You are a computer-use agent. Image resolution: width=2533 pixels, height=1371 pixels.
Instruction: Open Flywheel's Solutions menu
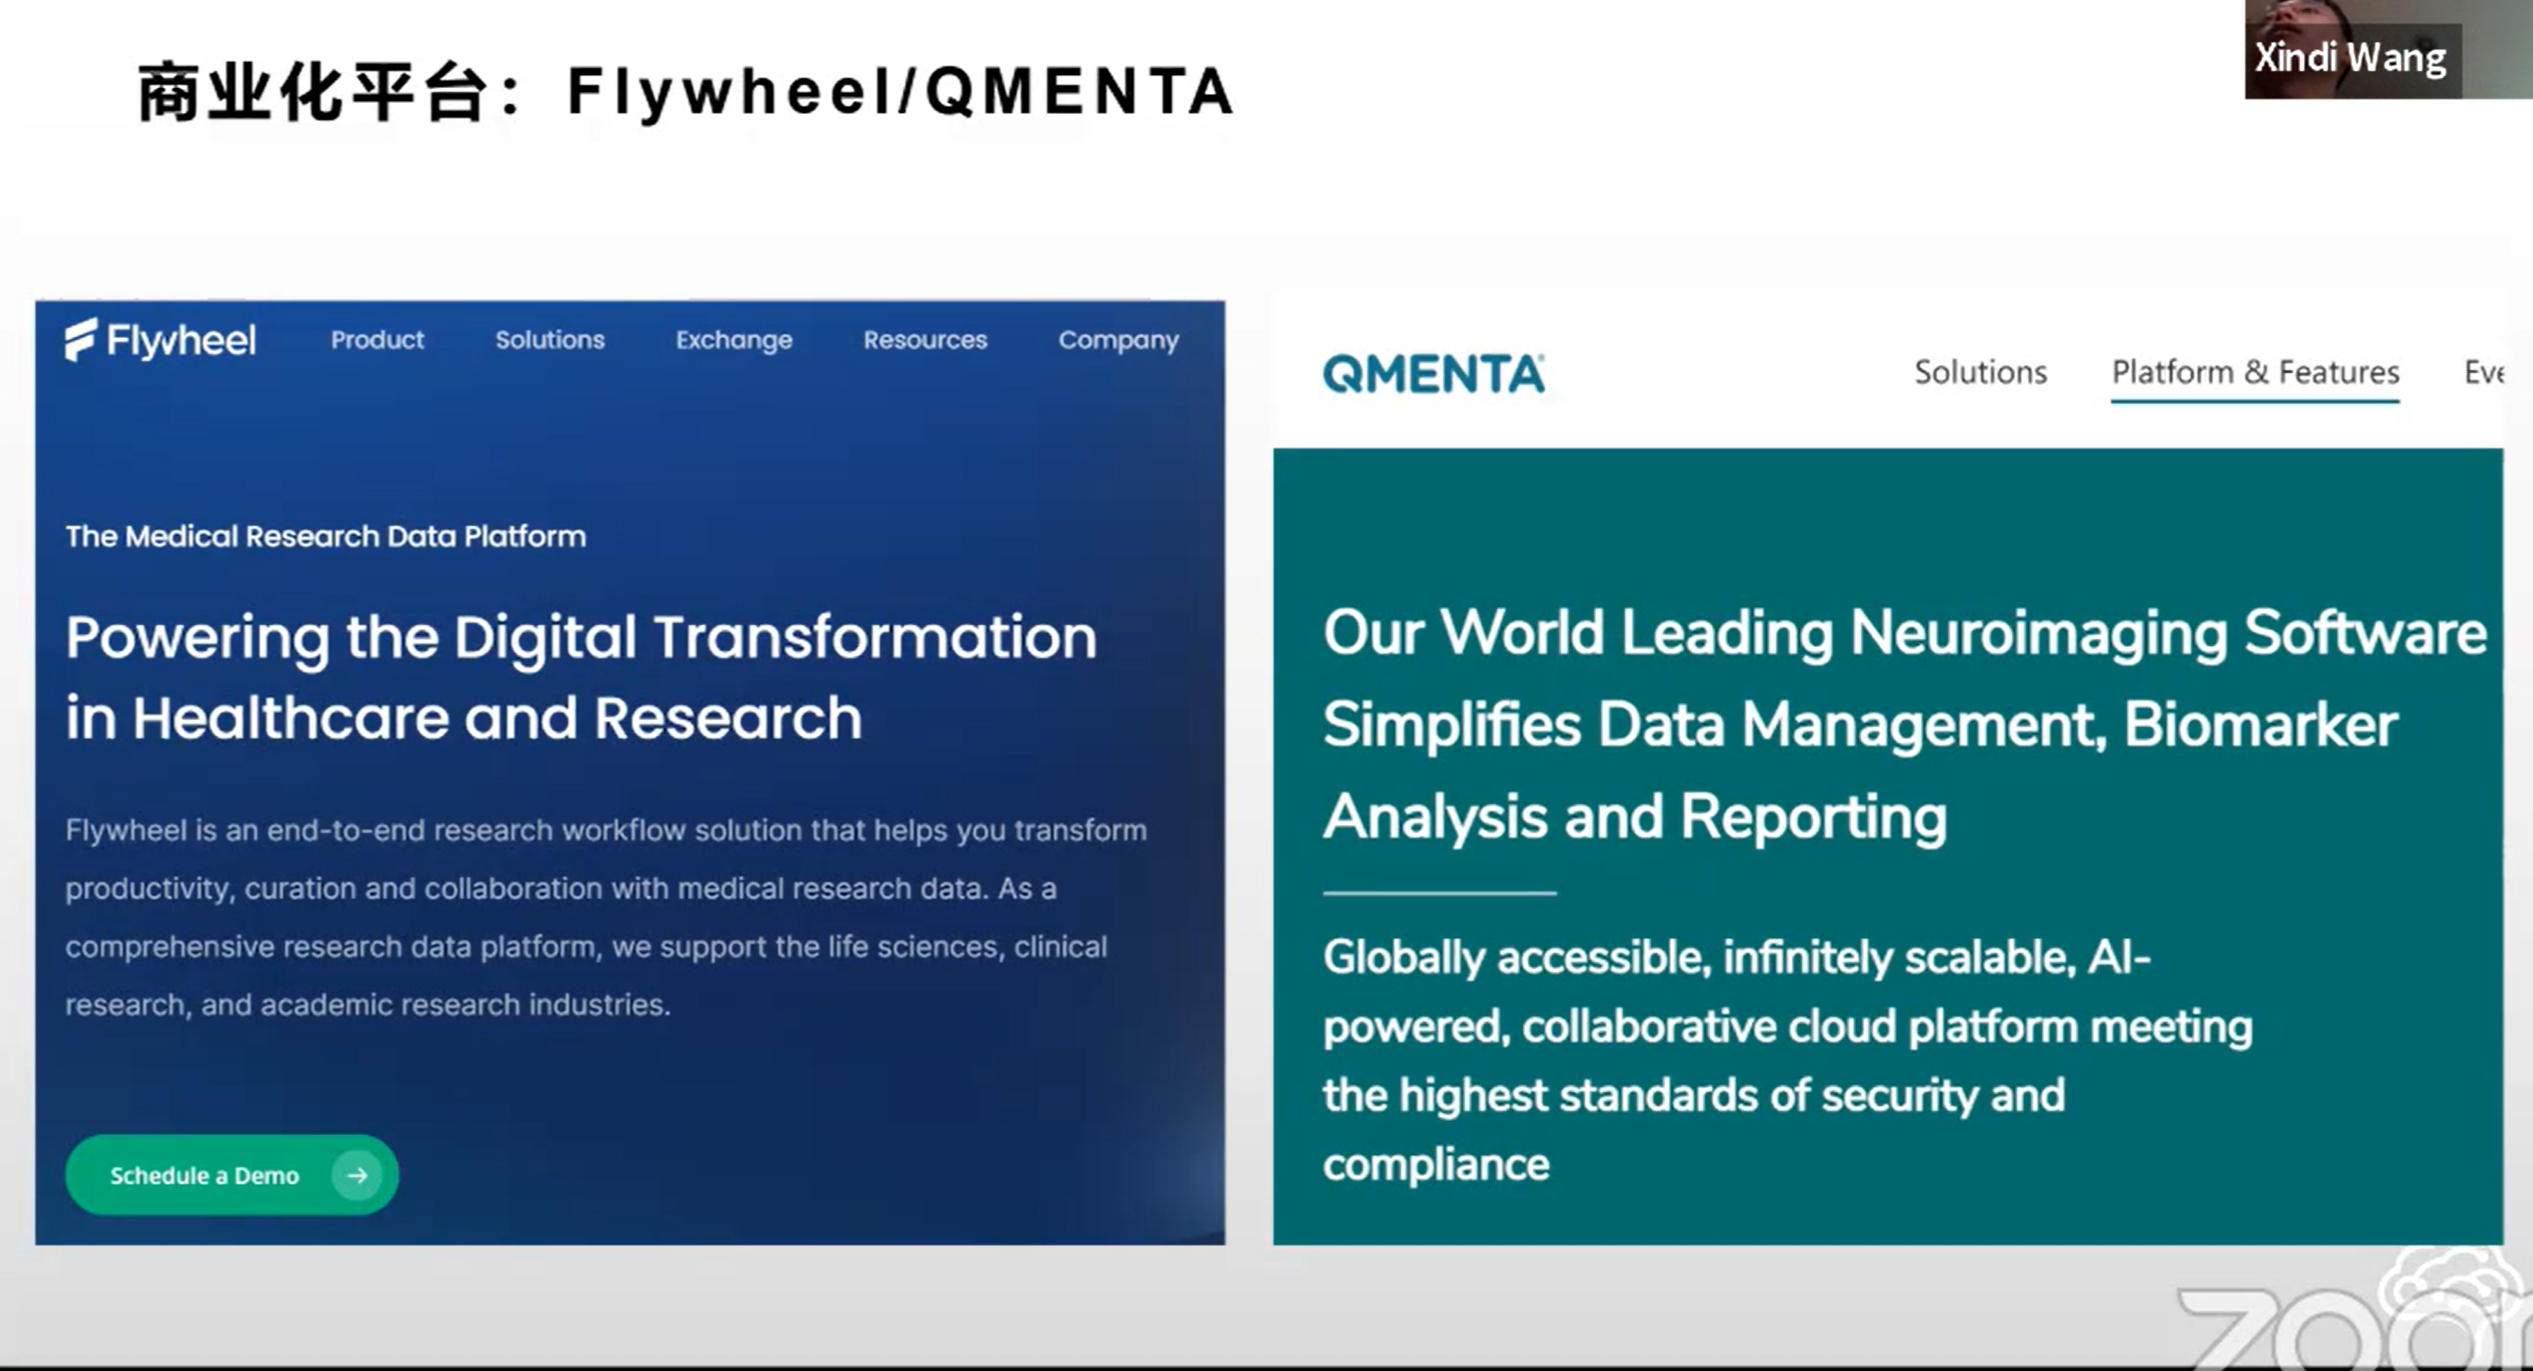coord(550,340)
